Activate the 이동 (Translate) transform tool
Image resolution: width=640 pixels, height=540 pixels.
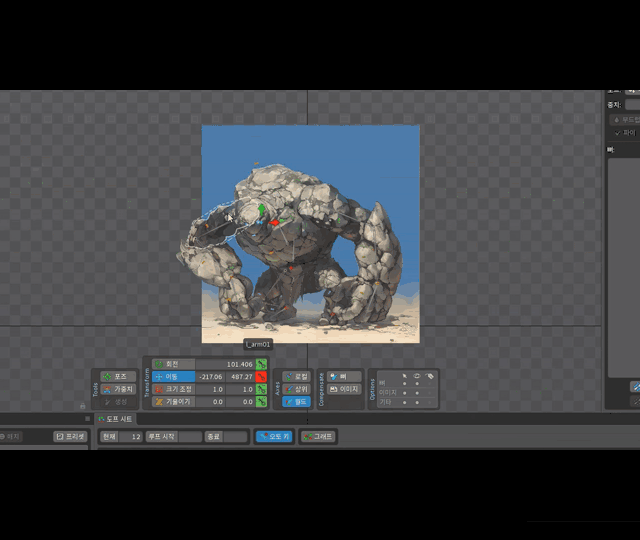click(x=173, y=377)
